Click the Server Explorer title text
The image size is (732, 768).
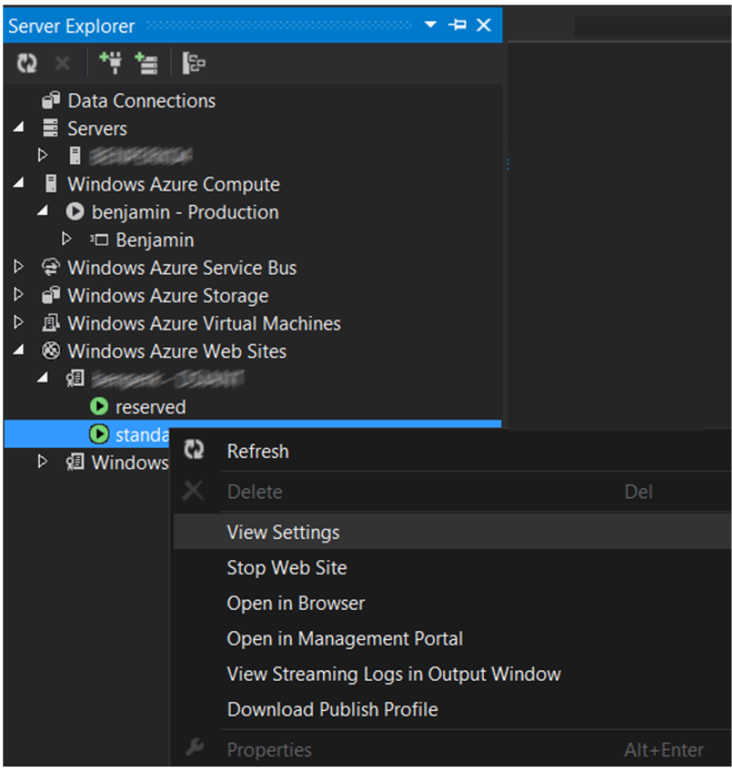pyautogui.click(x=72, y=26)
